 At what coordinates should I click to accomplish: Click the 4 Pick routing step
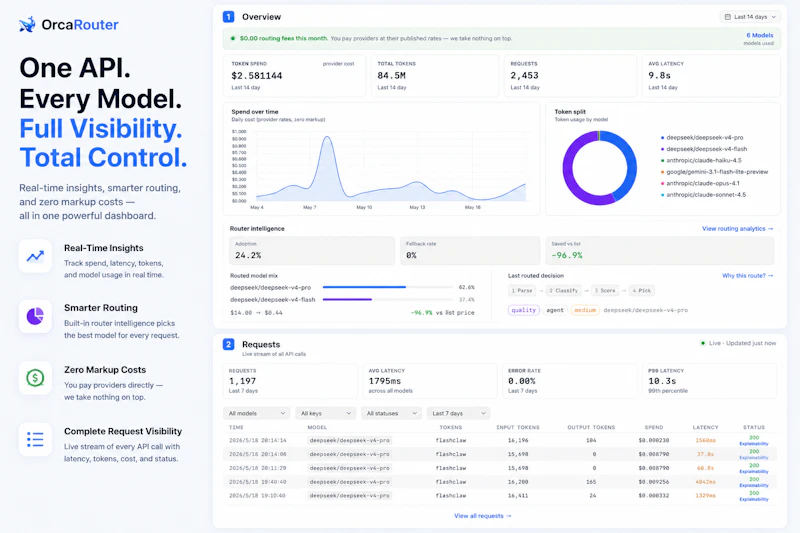(x=641, y=291)
